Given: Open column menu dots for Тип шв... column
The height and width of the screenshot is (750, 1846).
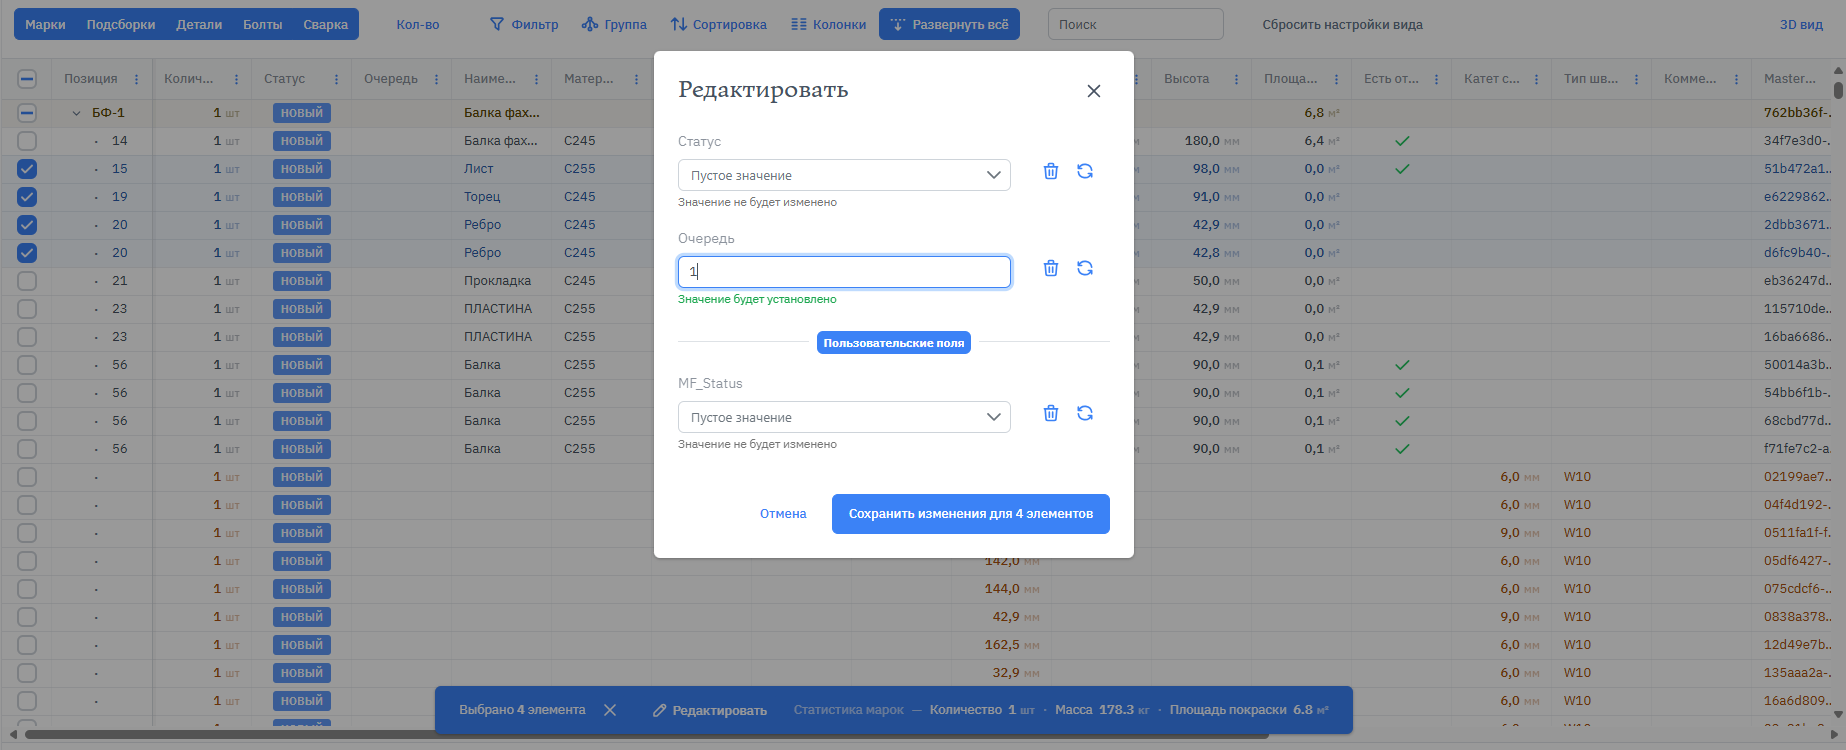Looking at the screenshot, I should [x=1636, y=79].
